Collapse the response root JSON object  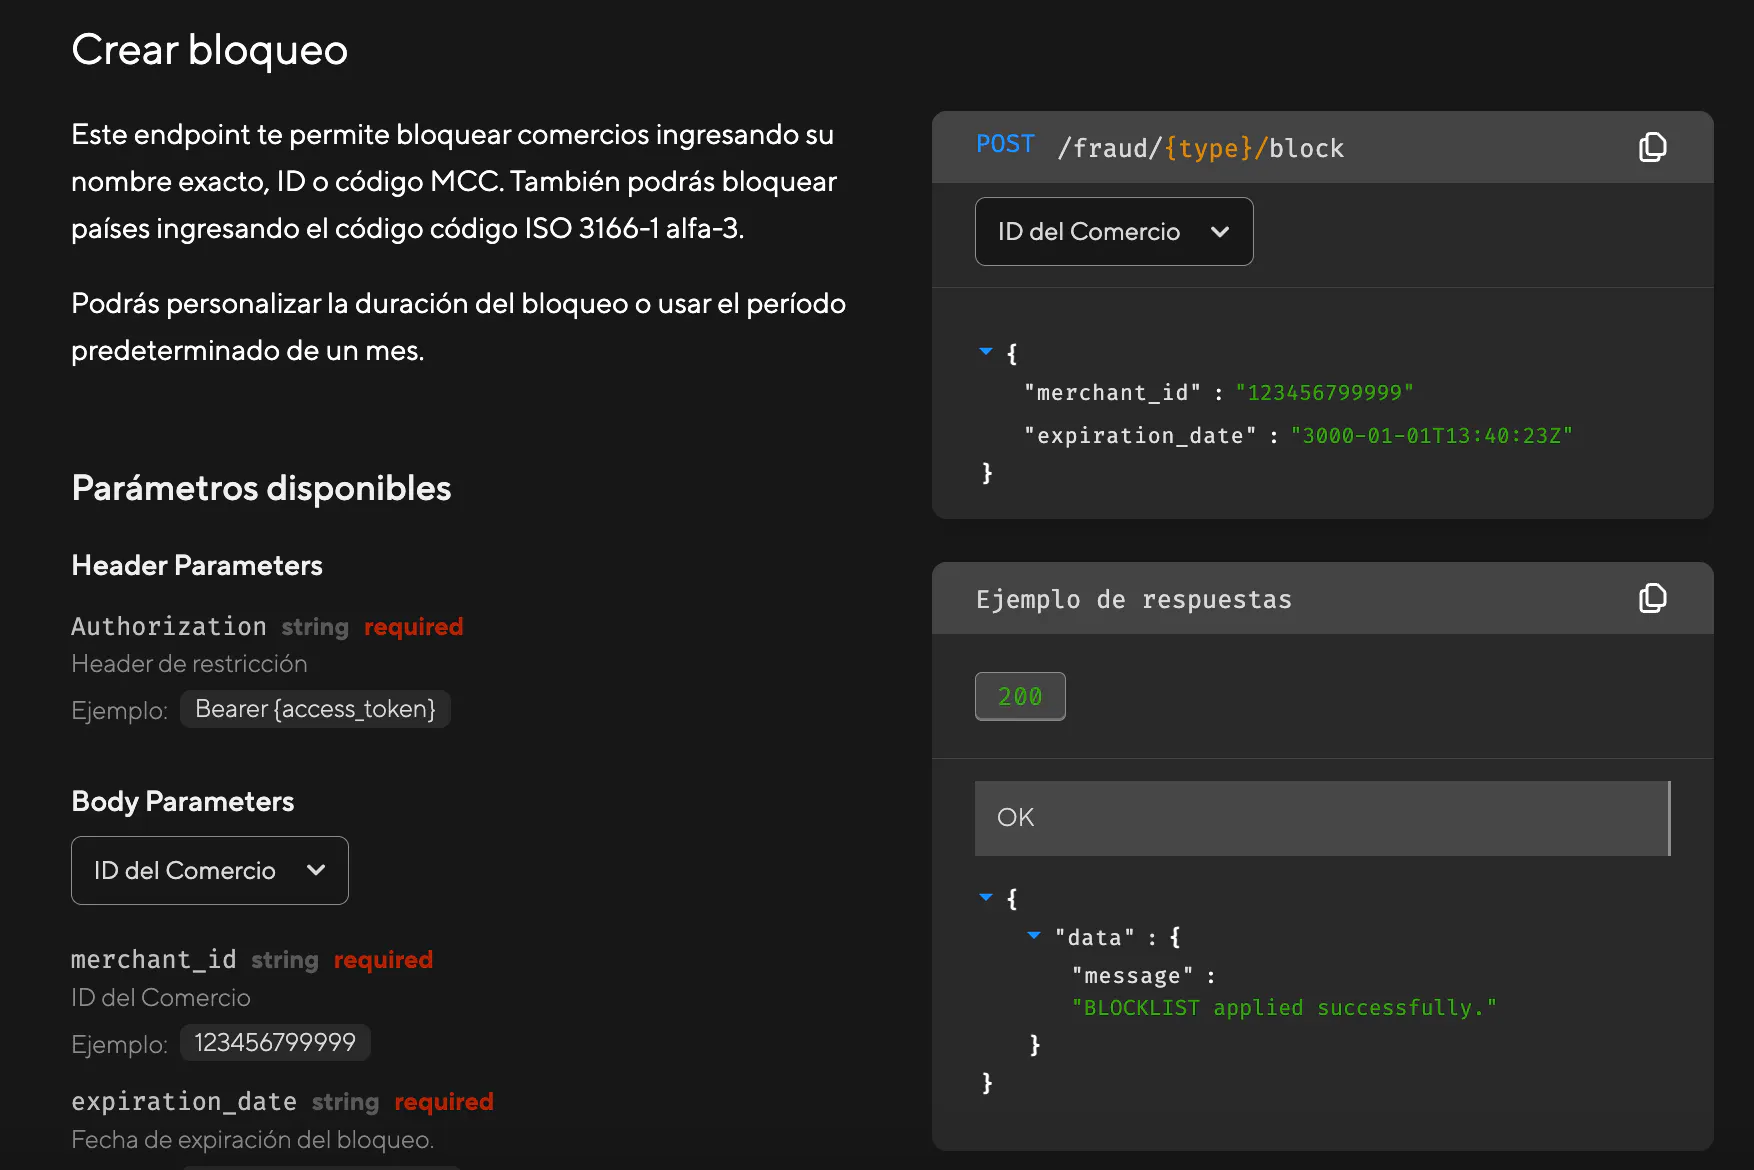tap(986, 898)
